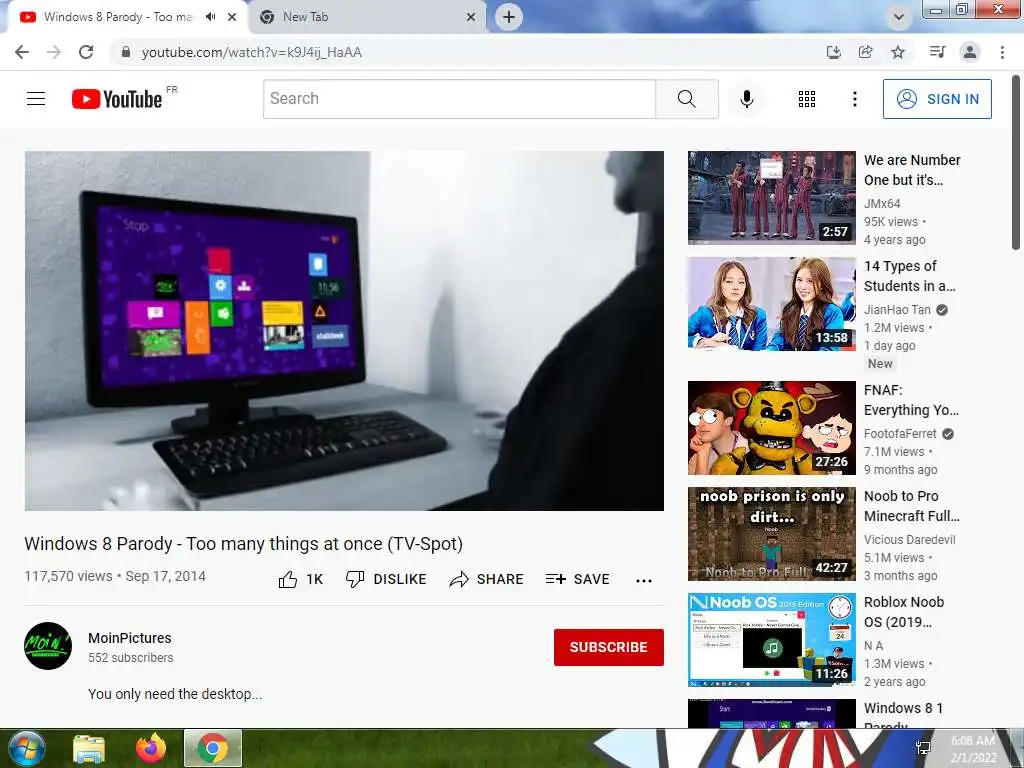This screenshot has height=768, width=1024.
Task: Click the address bar URL
Action: [x=251, y=52]
